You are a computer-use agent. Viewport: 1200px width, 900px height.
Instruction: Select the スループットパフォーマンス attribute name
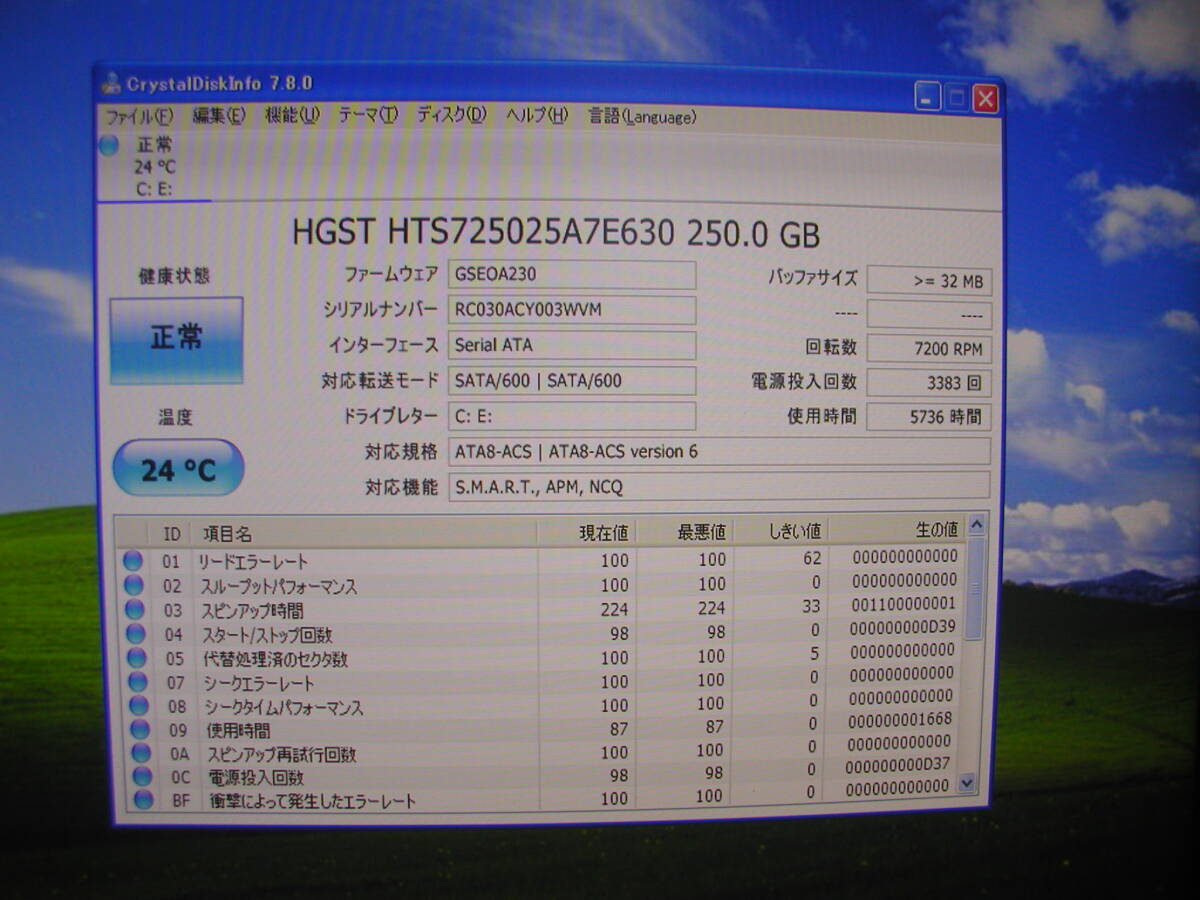pos(277,587)
